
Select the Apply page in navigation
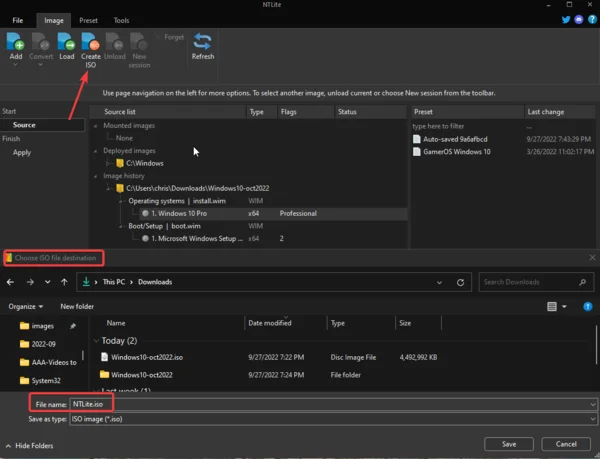click(22, 153)
